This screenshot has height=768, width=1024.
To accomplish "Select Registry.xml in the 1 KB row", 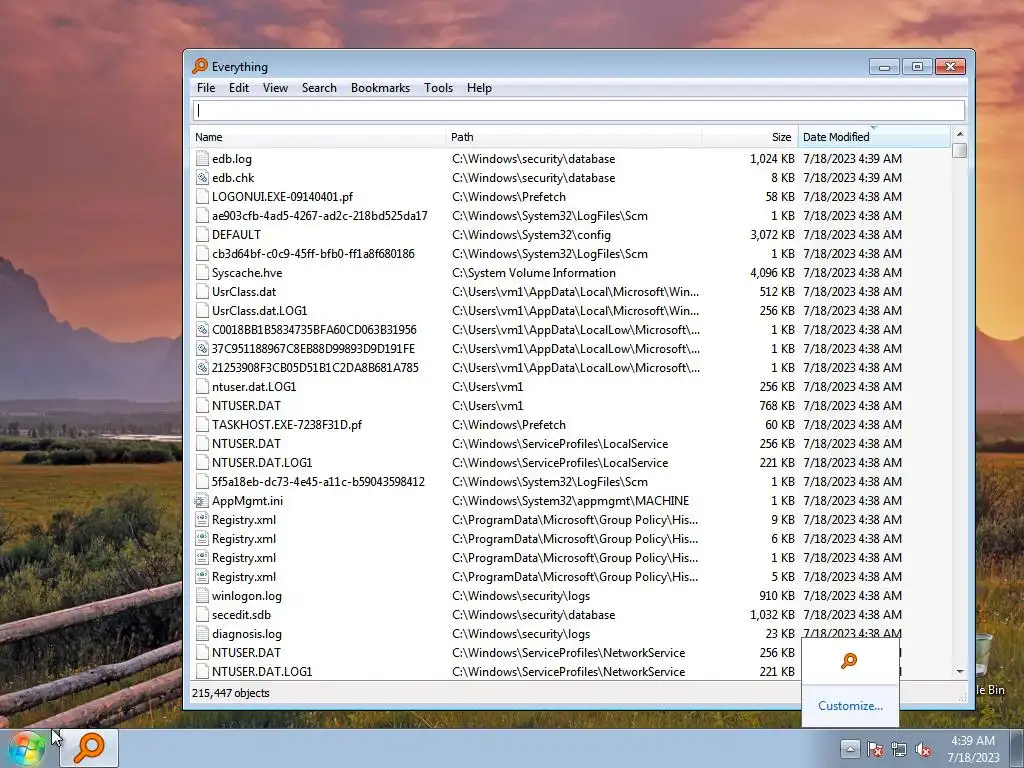I will point(244,558).
